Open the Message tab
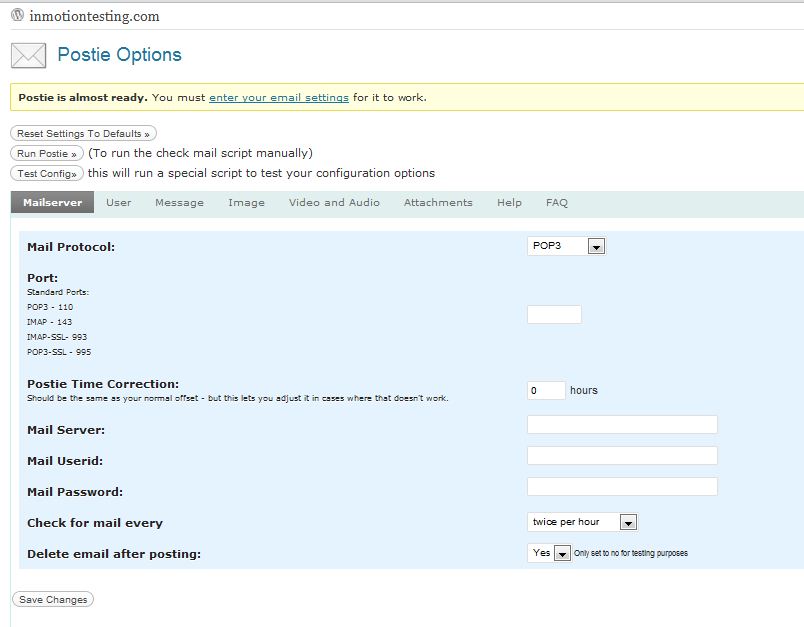 pyautogui.click(x=179, y=202)
